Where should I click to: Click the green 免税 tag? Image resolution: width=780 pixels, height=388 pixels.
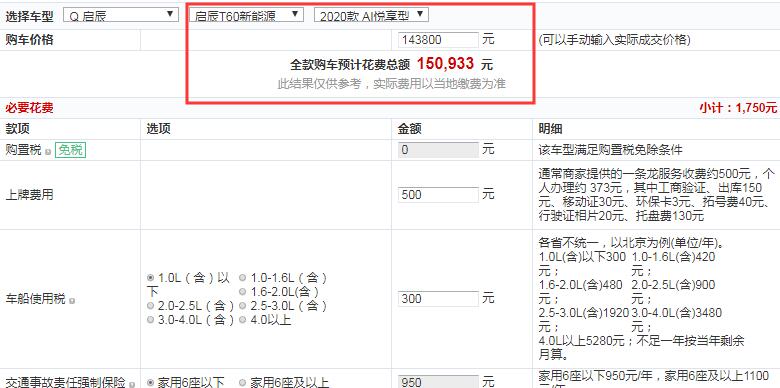point(71,150)
